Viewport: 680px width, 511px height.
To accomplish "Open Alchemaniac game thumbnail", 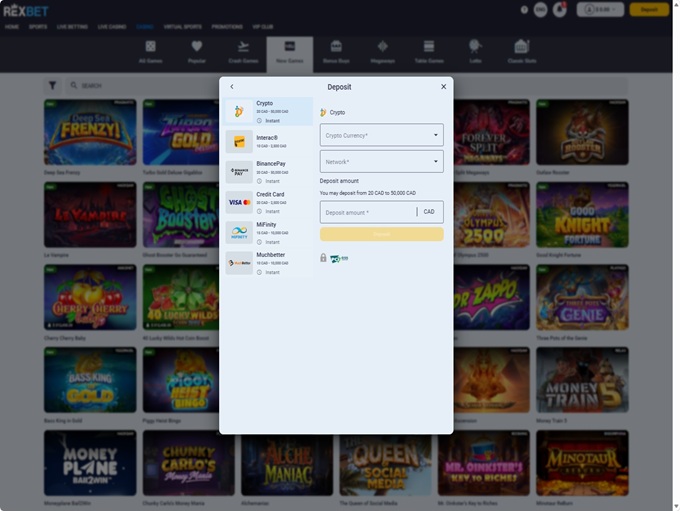I will click(x=287, y=465).
